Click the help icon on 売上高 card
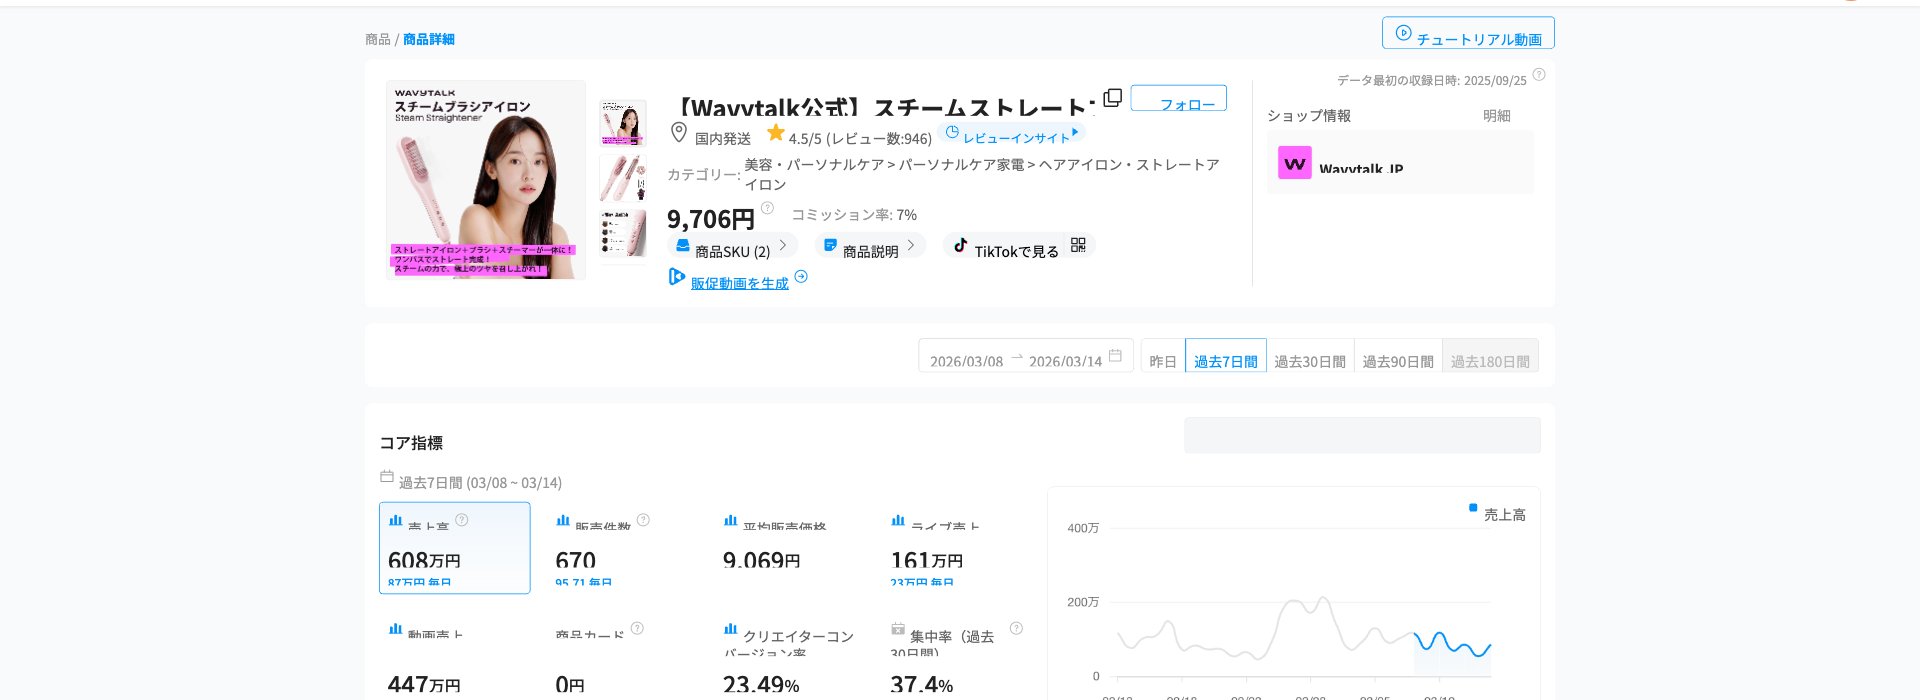Screen dimensions: 1920x700 462,519
